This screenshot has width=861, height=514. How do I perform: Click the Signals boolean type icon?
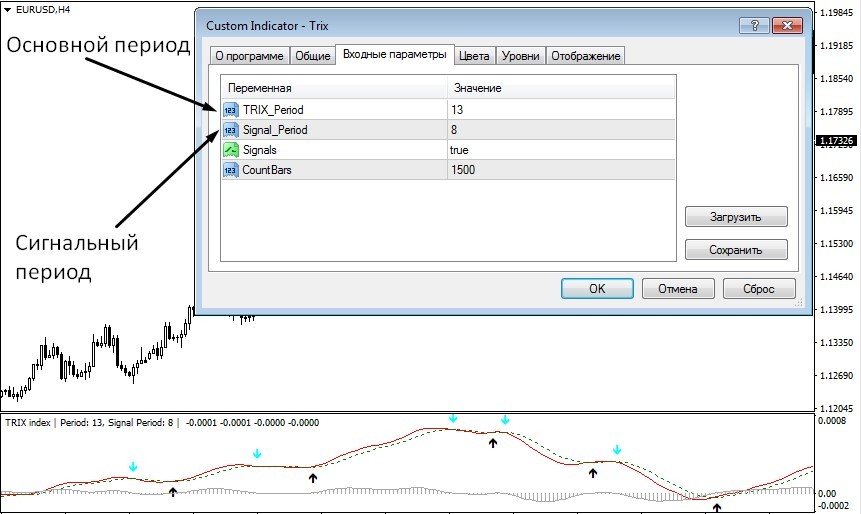231,150
